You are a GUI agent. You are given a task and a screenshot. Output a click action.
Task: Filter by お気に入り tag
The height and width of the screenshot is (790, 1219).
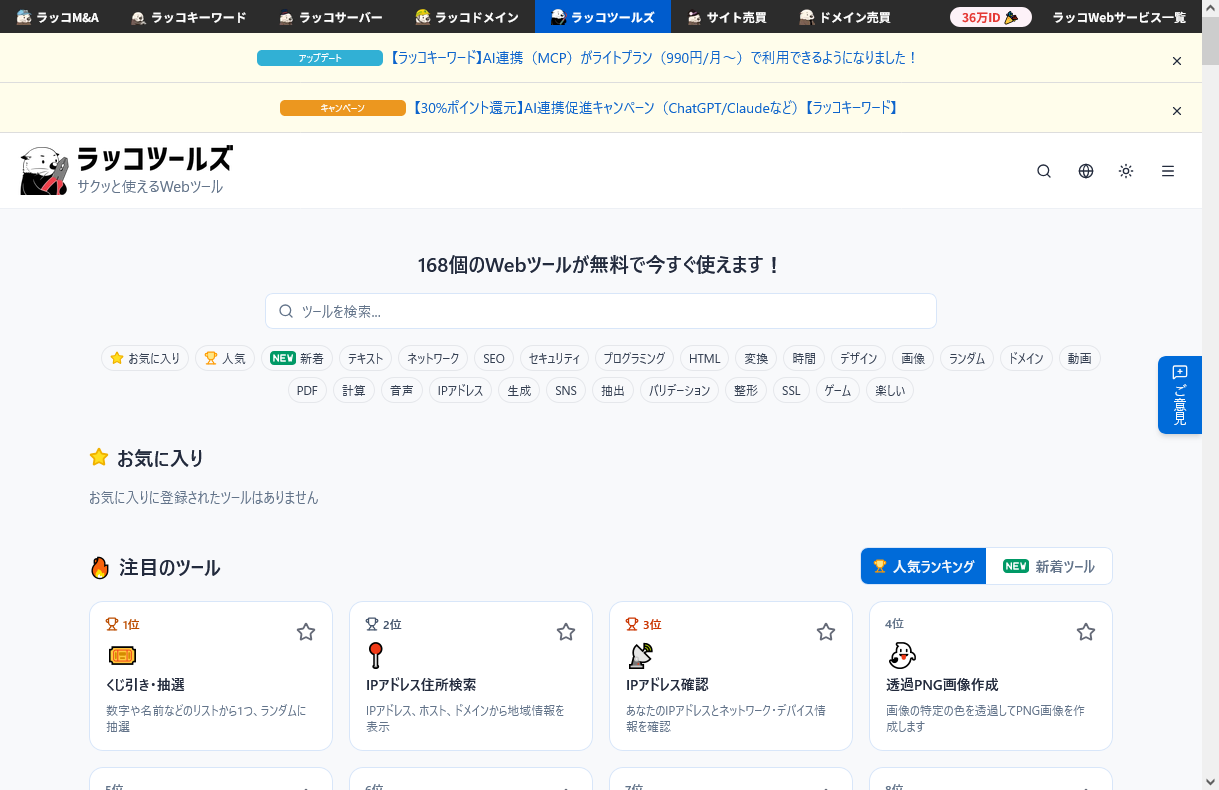tap(145, 358)
